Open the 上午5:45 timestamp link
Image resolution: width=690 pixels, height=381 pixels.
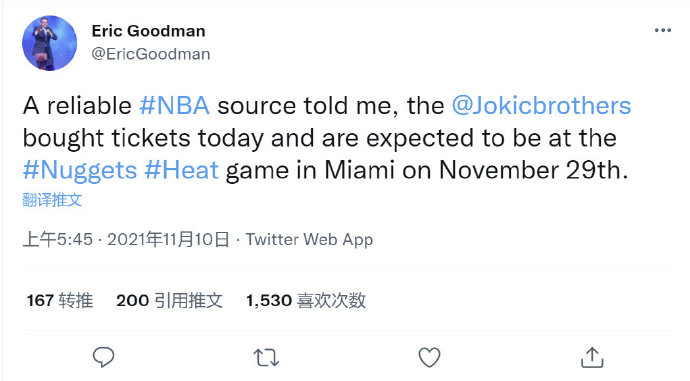pyautogui.click(x=58, y=239)
